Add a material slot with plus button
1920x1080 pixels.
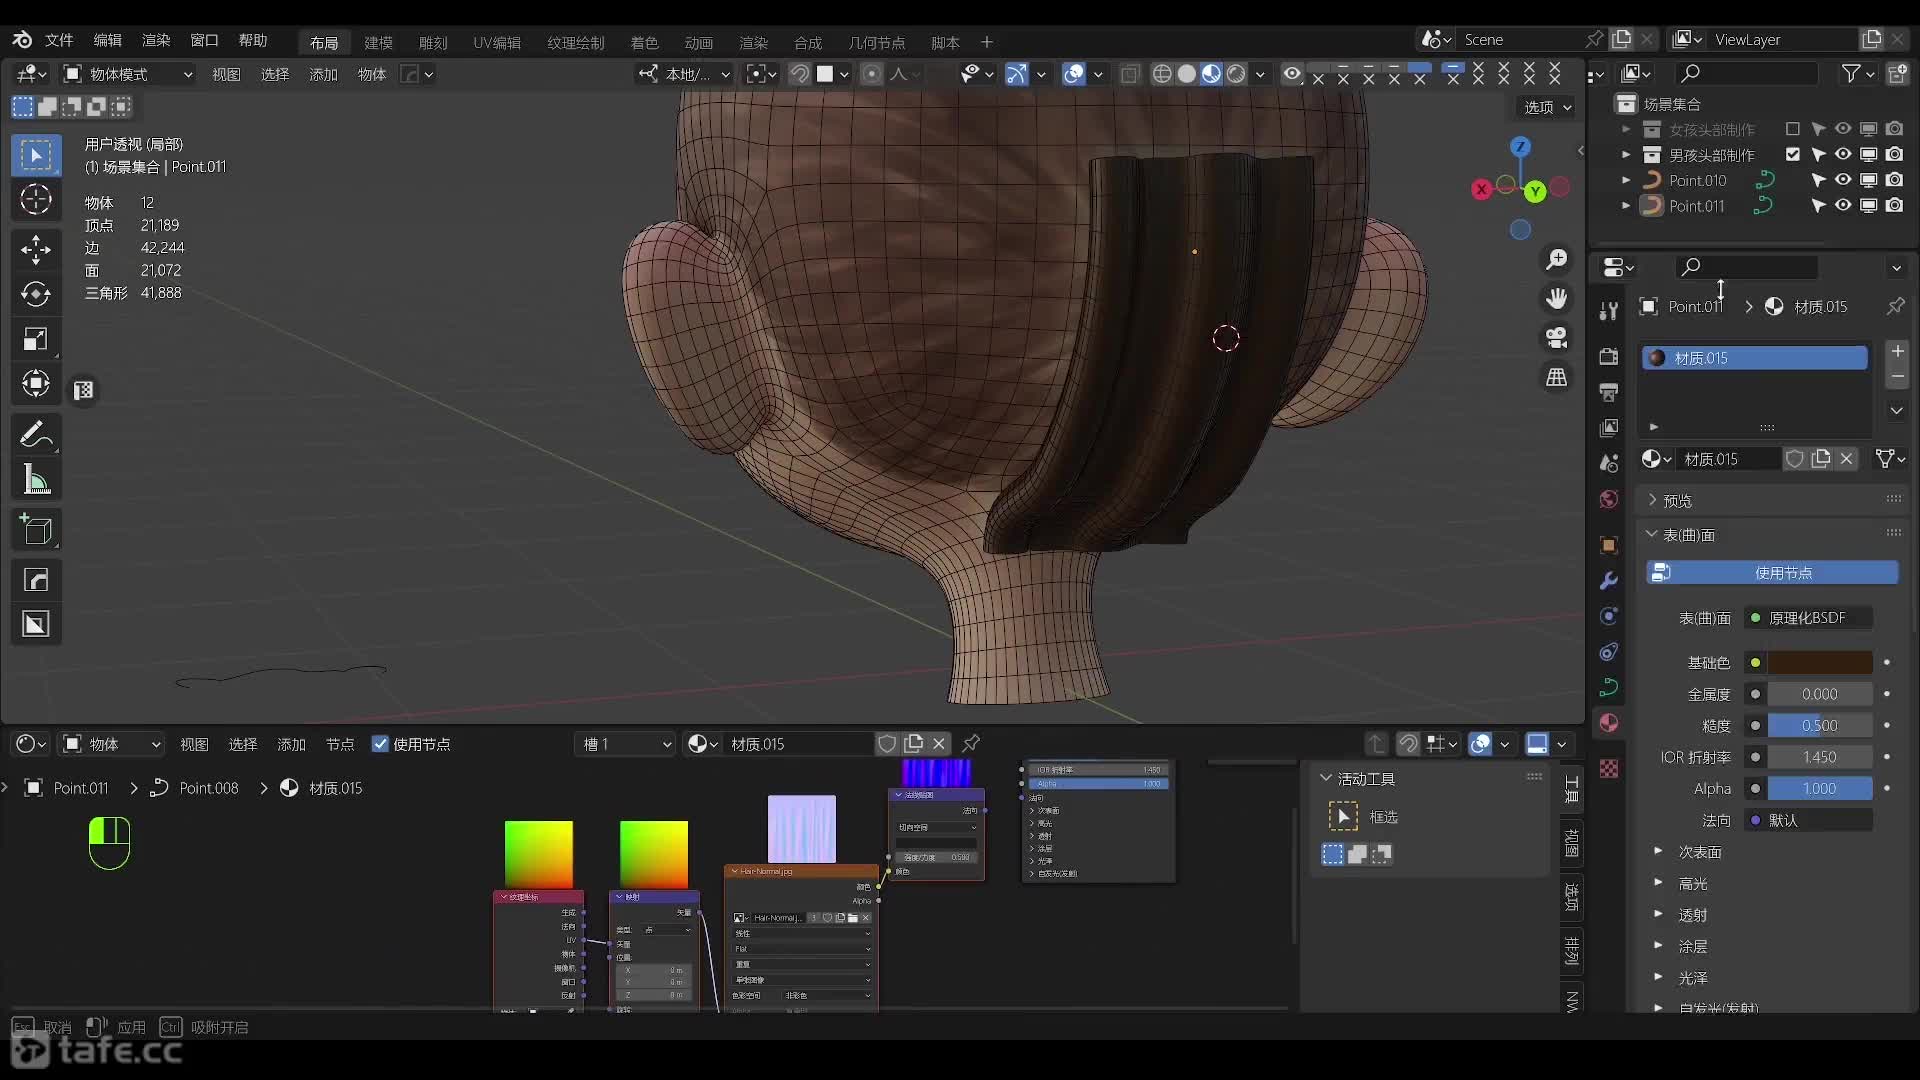[x=1897, y=351]
